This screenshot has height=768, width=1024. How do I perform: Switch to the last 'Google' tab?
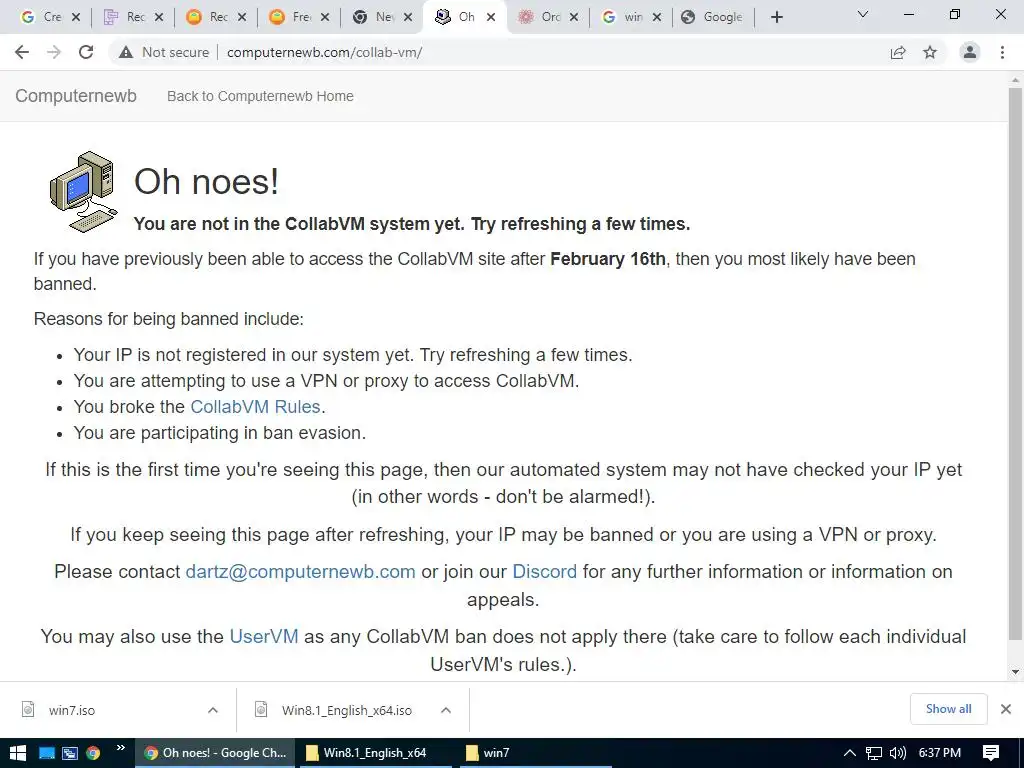click(712, 17)
